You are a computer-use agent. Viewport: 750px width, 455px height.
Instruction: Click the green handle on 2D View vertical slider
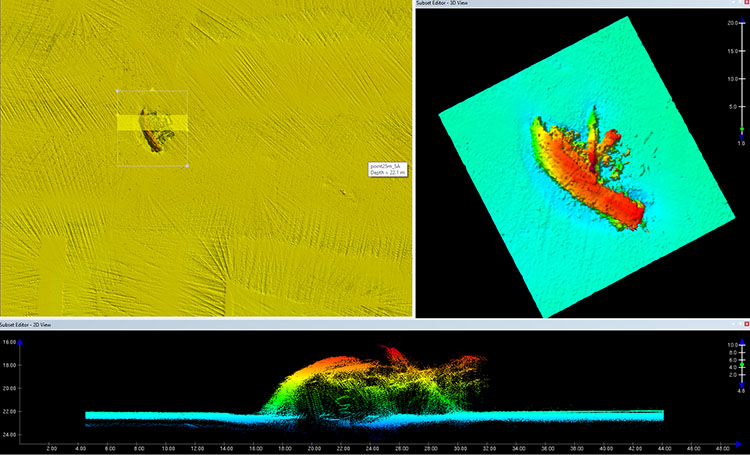(x=742, y=365)
